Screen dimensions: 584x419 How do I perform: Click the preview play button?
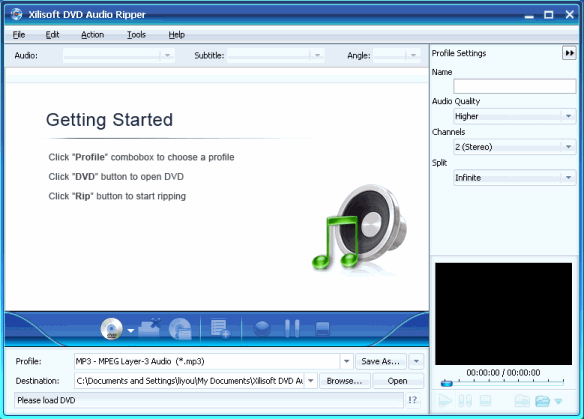(x=445, y=401)
